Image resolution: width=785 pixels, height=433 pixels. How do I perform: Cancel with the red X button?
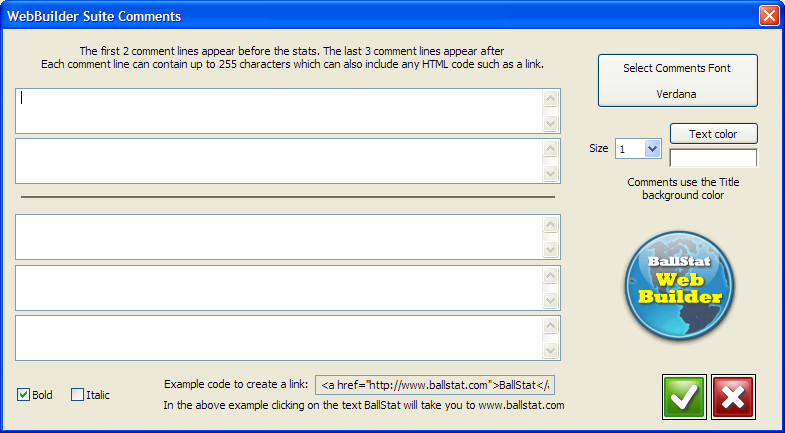click(x=733, y=397)
